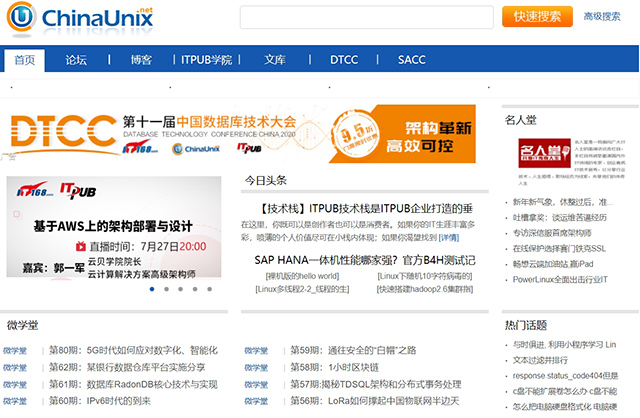Image resolution: width=640 pixels, height=418 pixels.
Task: Open 第61期: 数据库RadonDB核心技术与实现
Action: point(133,385)
